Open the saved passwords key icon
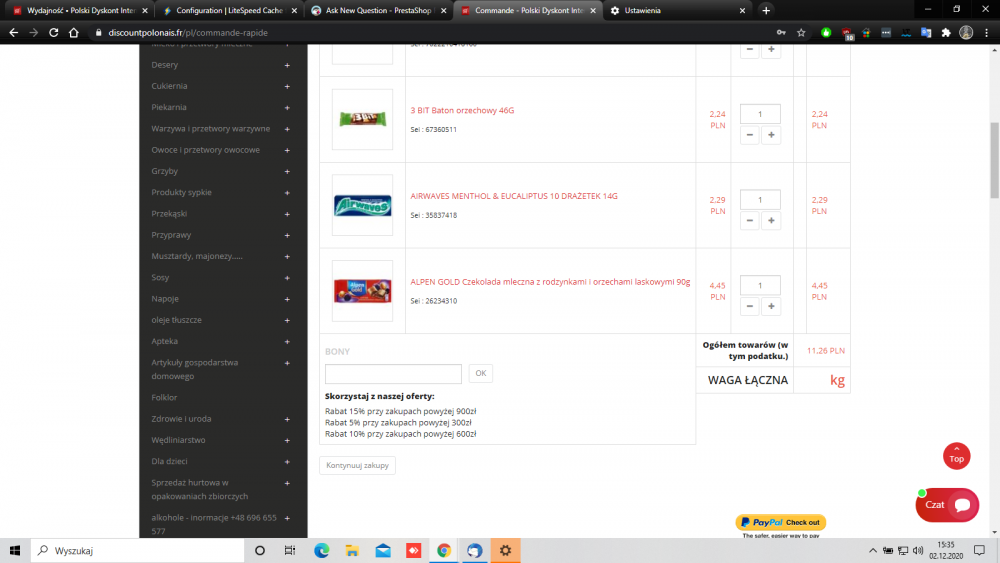This screenshot has width=1000, height=563. 781,33
